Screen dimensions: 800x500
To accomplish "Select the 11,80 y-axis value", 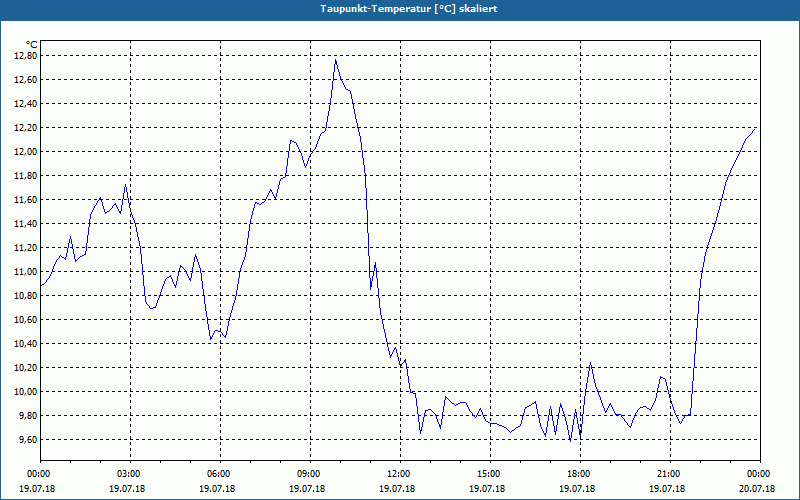I will [x=26, y=176].
